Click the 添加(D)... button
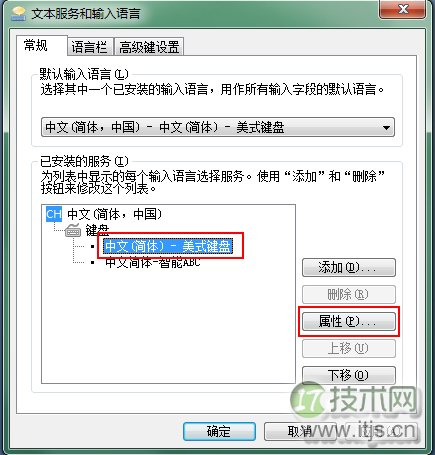Viewport: 435px width, 455px height. coord(349,267)
